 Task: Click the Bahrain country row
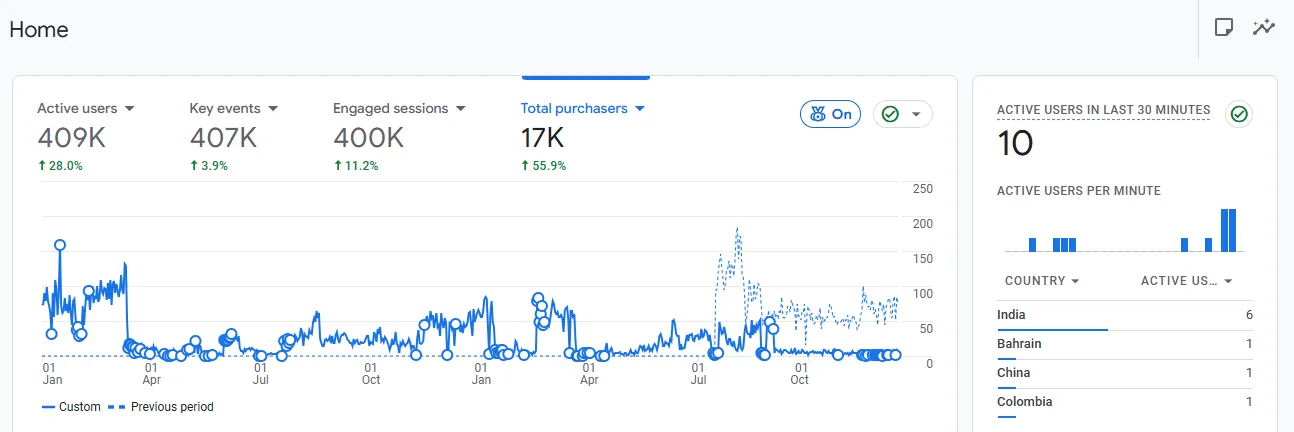1125,344
